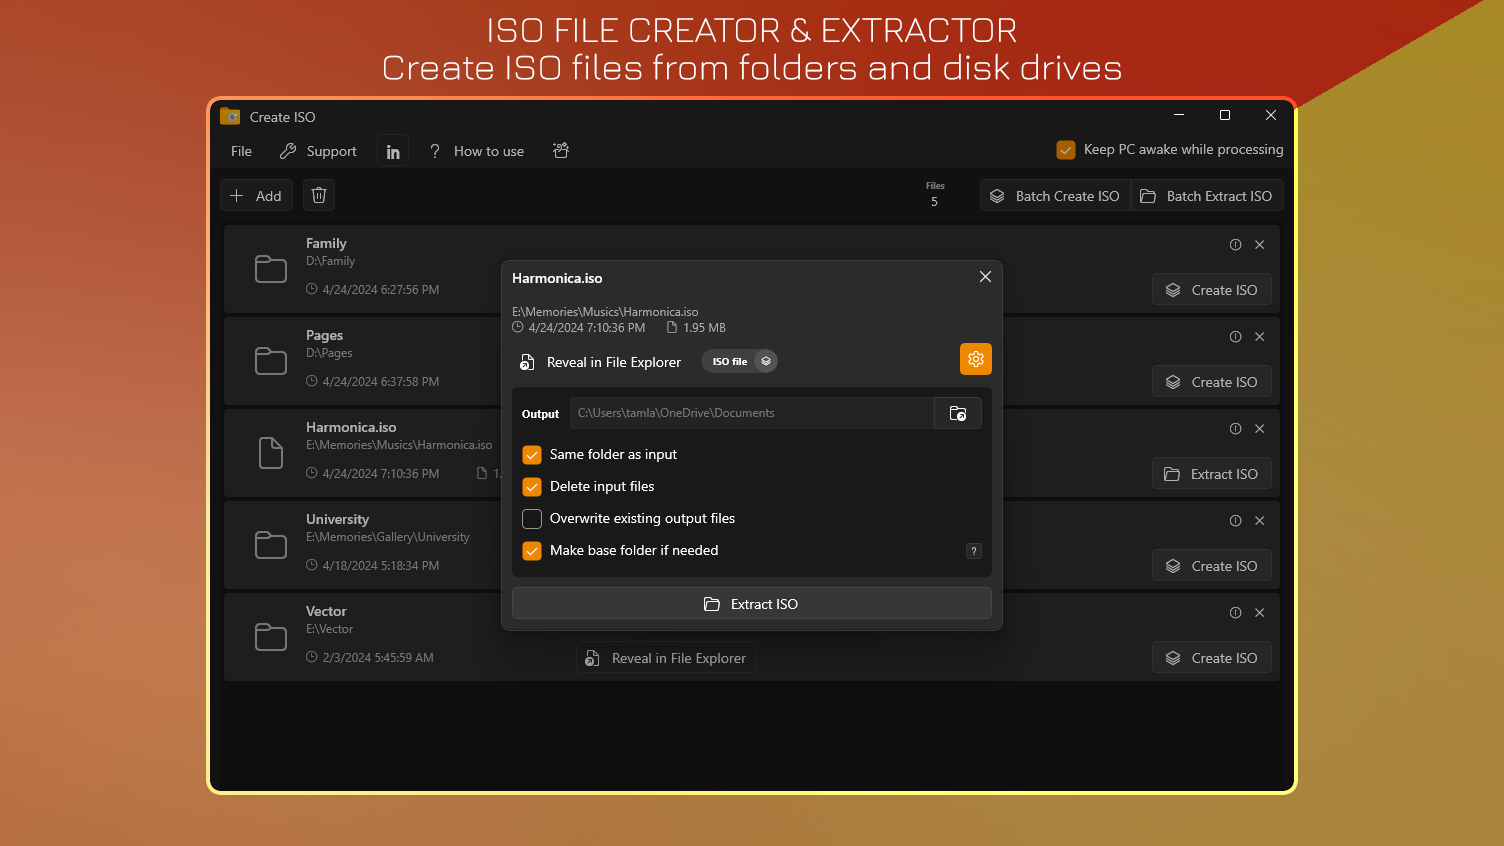Create ISO from the University folder
Image resolution: width=1504 pixels, height=846 pixels.
1212,566
